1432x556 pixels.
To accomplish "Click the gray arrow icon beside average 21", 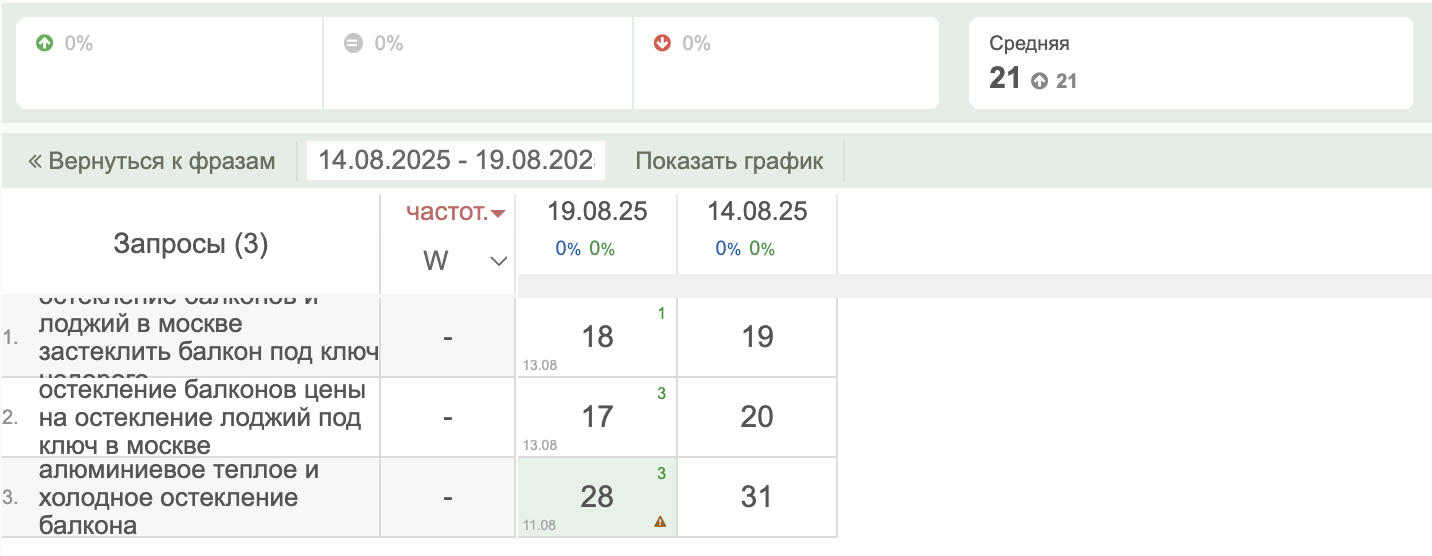I will 1040,81.
